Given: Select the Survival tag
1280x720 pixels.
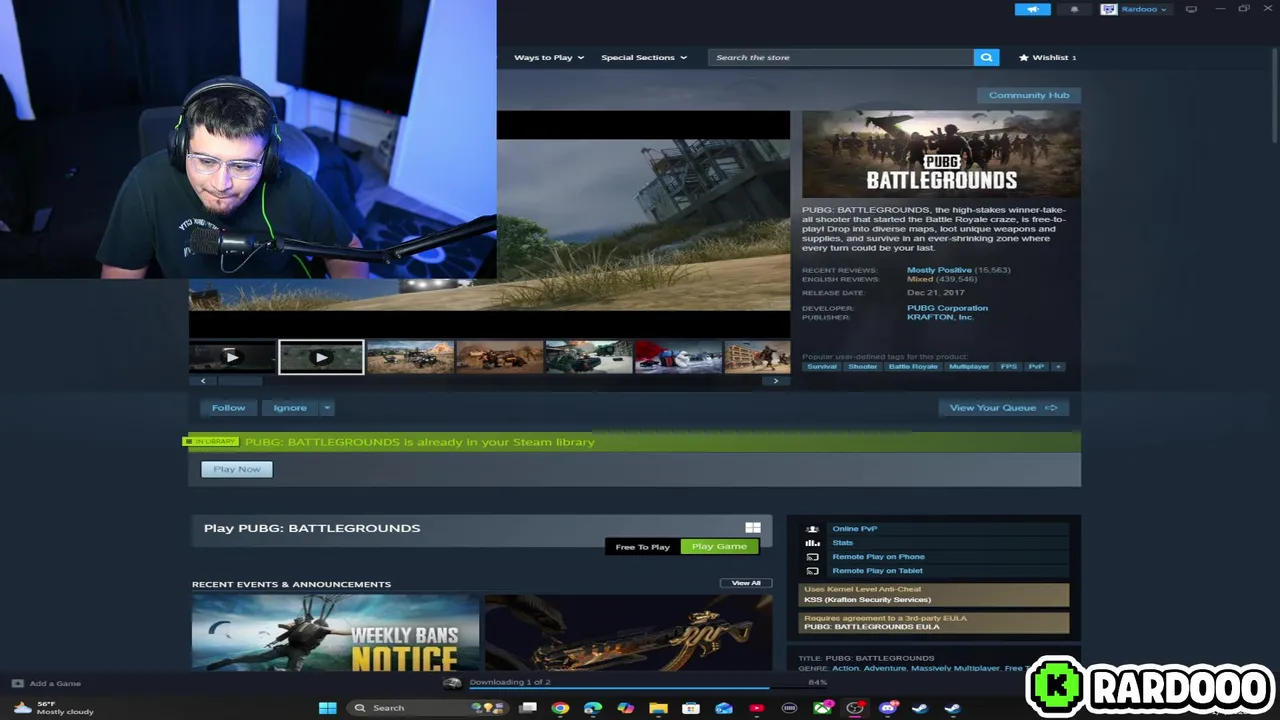Looking at the screenshot, I should tap(822, 366).
